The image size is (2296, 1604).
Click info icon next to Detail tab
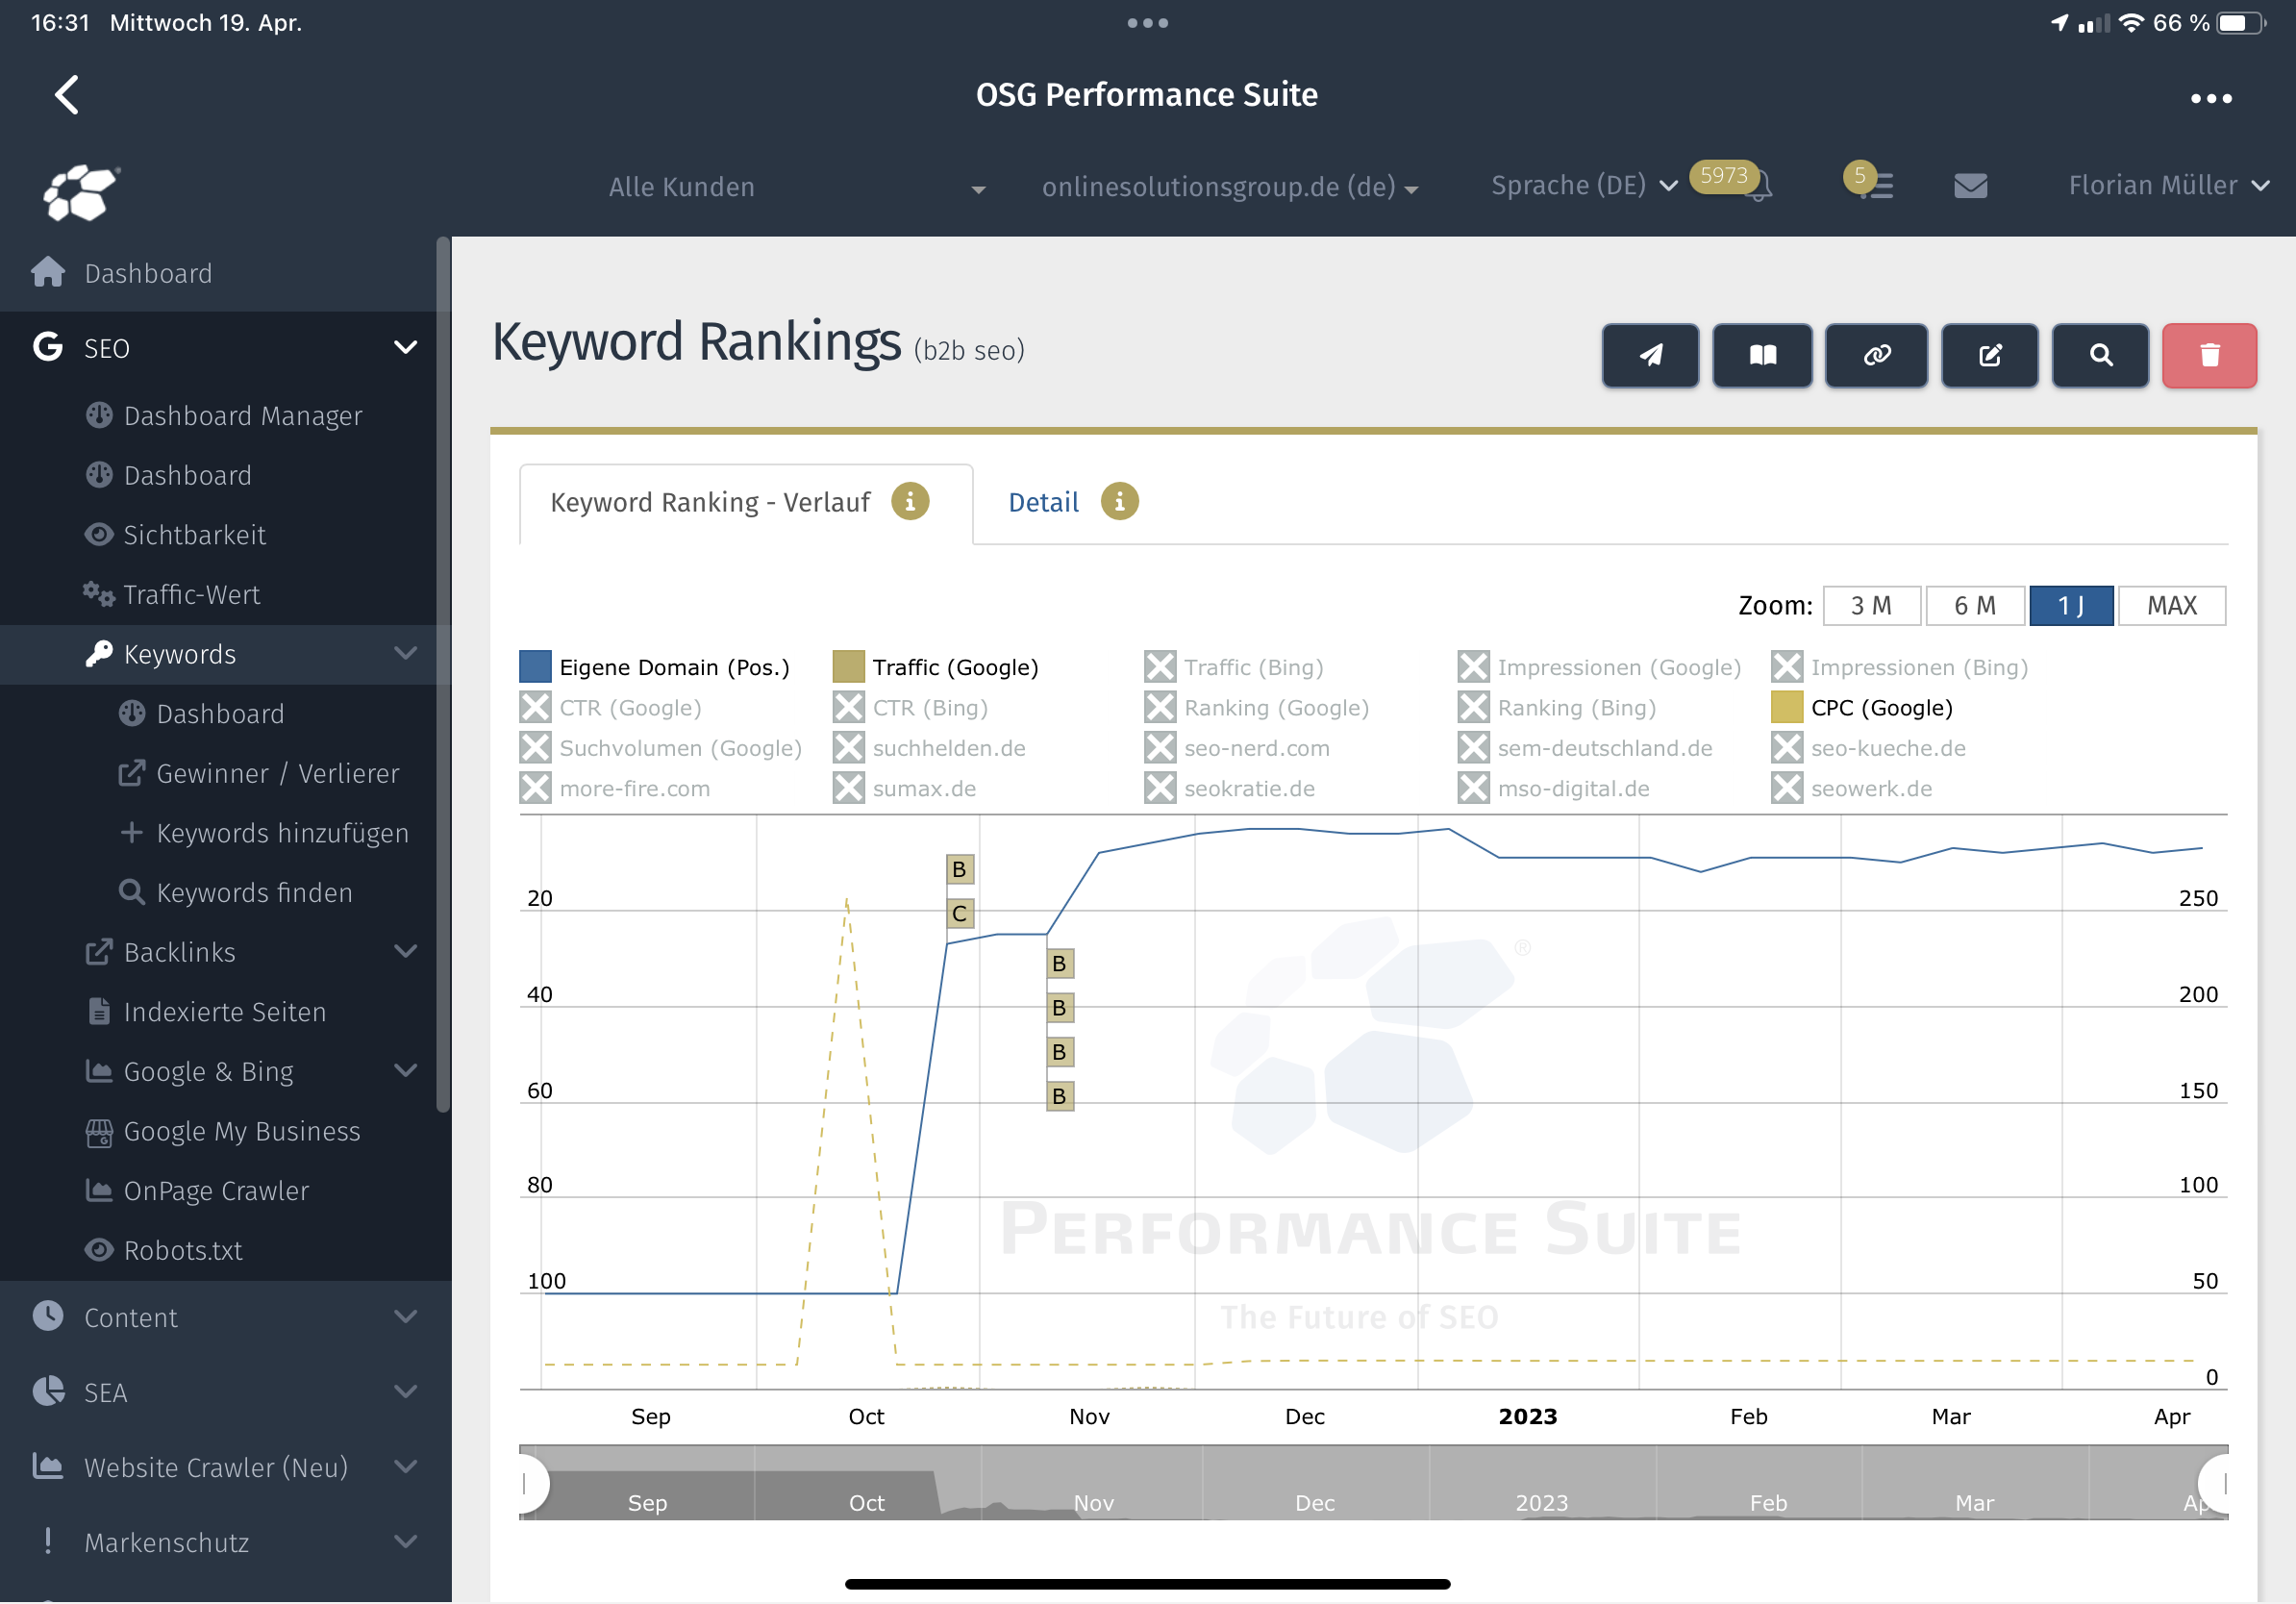tap(1119, 502)
